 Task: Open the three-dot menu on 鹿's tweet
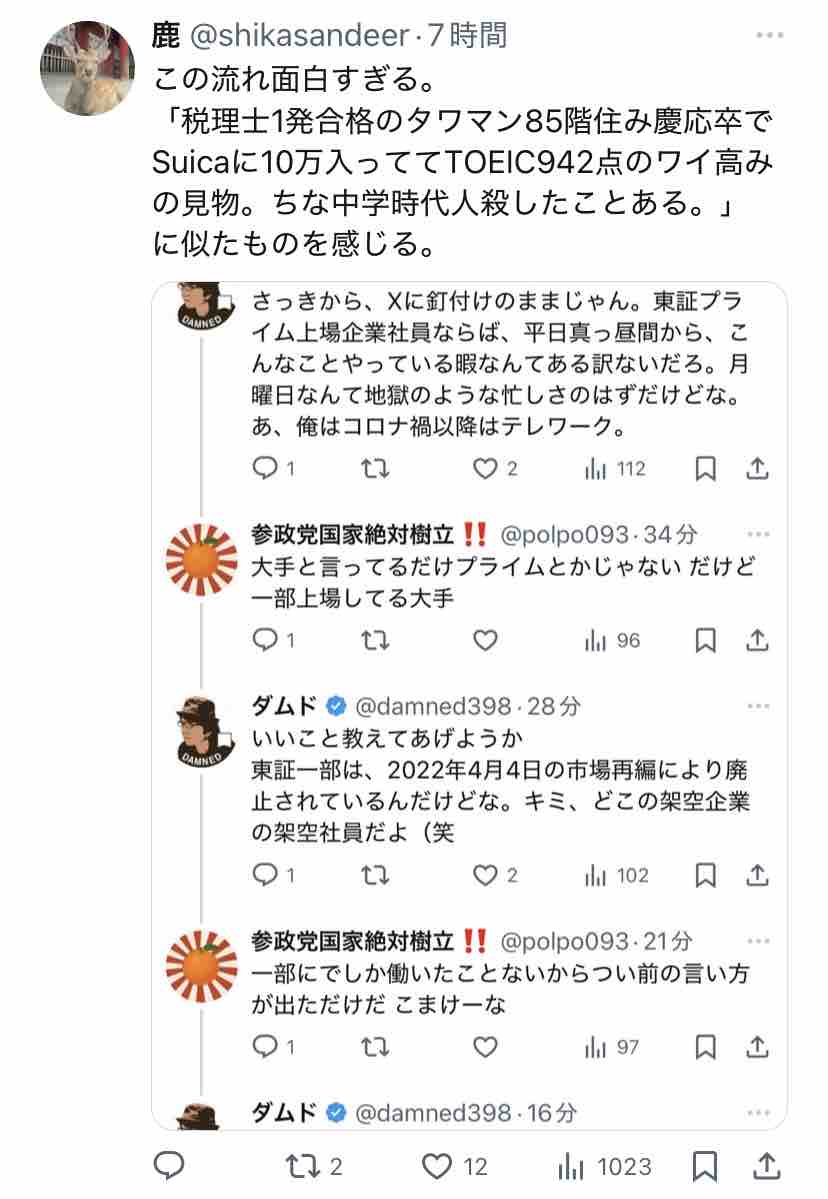769,37
